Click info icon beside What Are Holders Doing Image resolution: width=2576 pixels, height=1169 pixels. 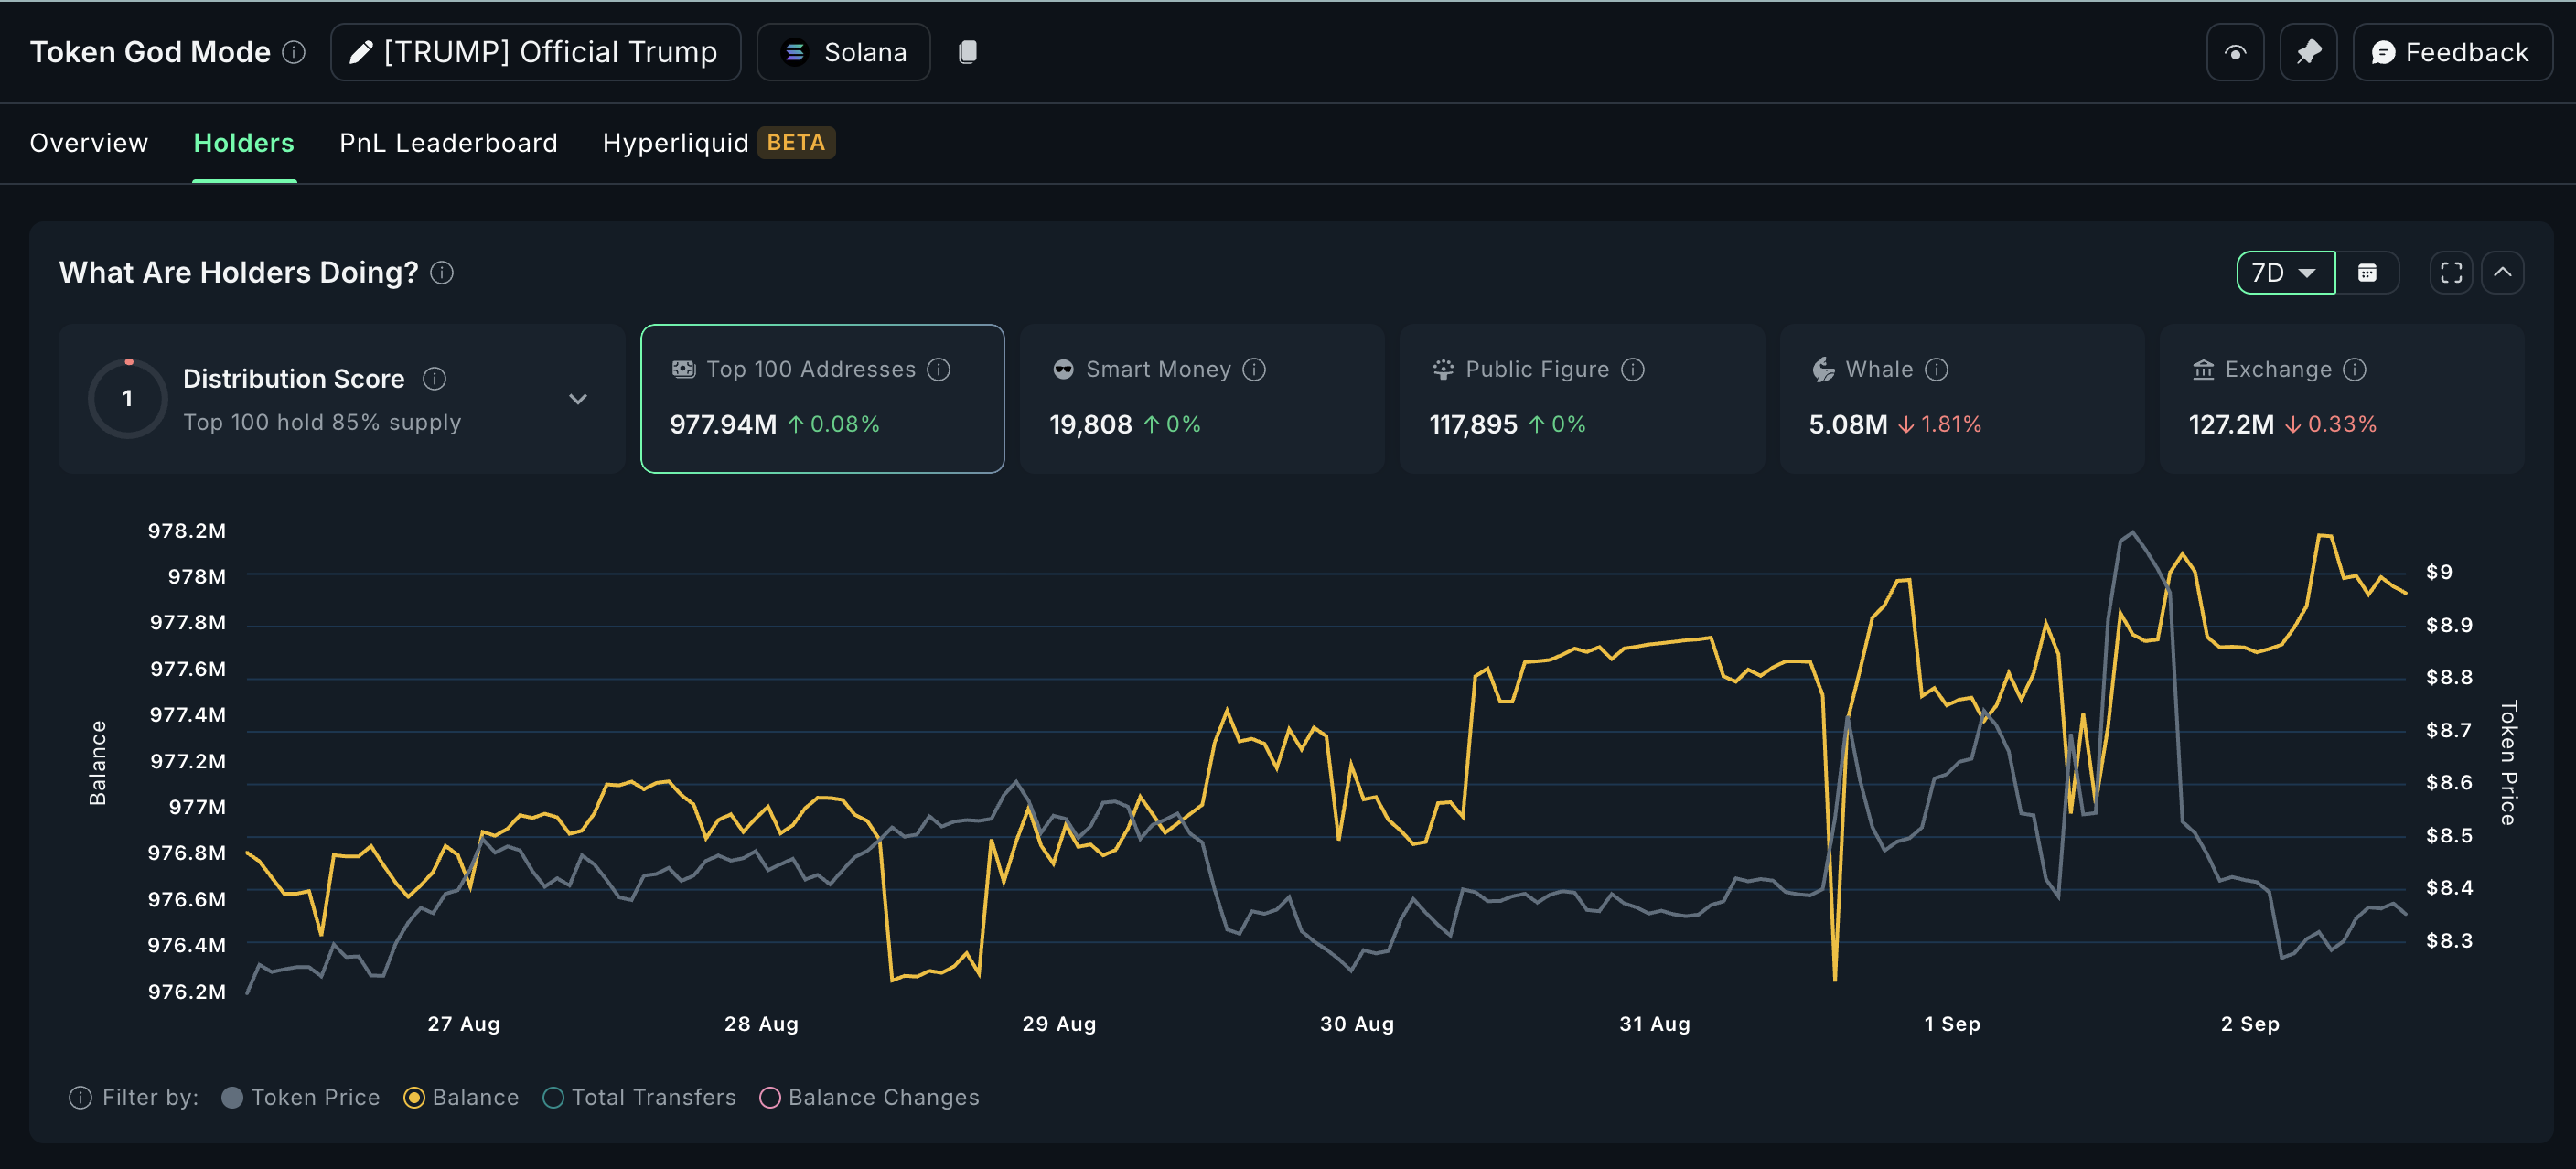442,273
